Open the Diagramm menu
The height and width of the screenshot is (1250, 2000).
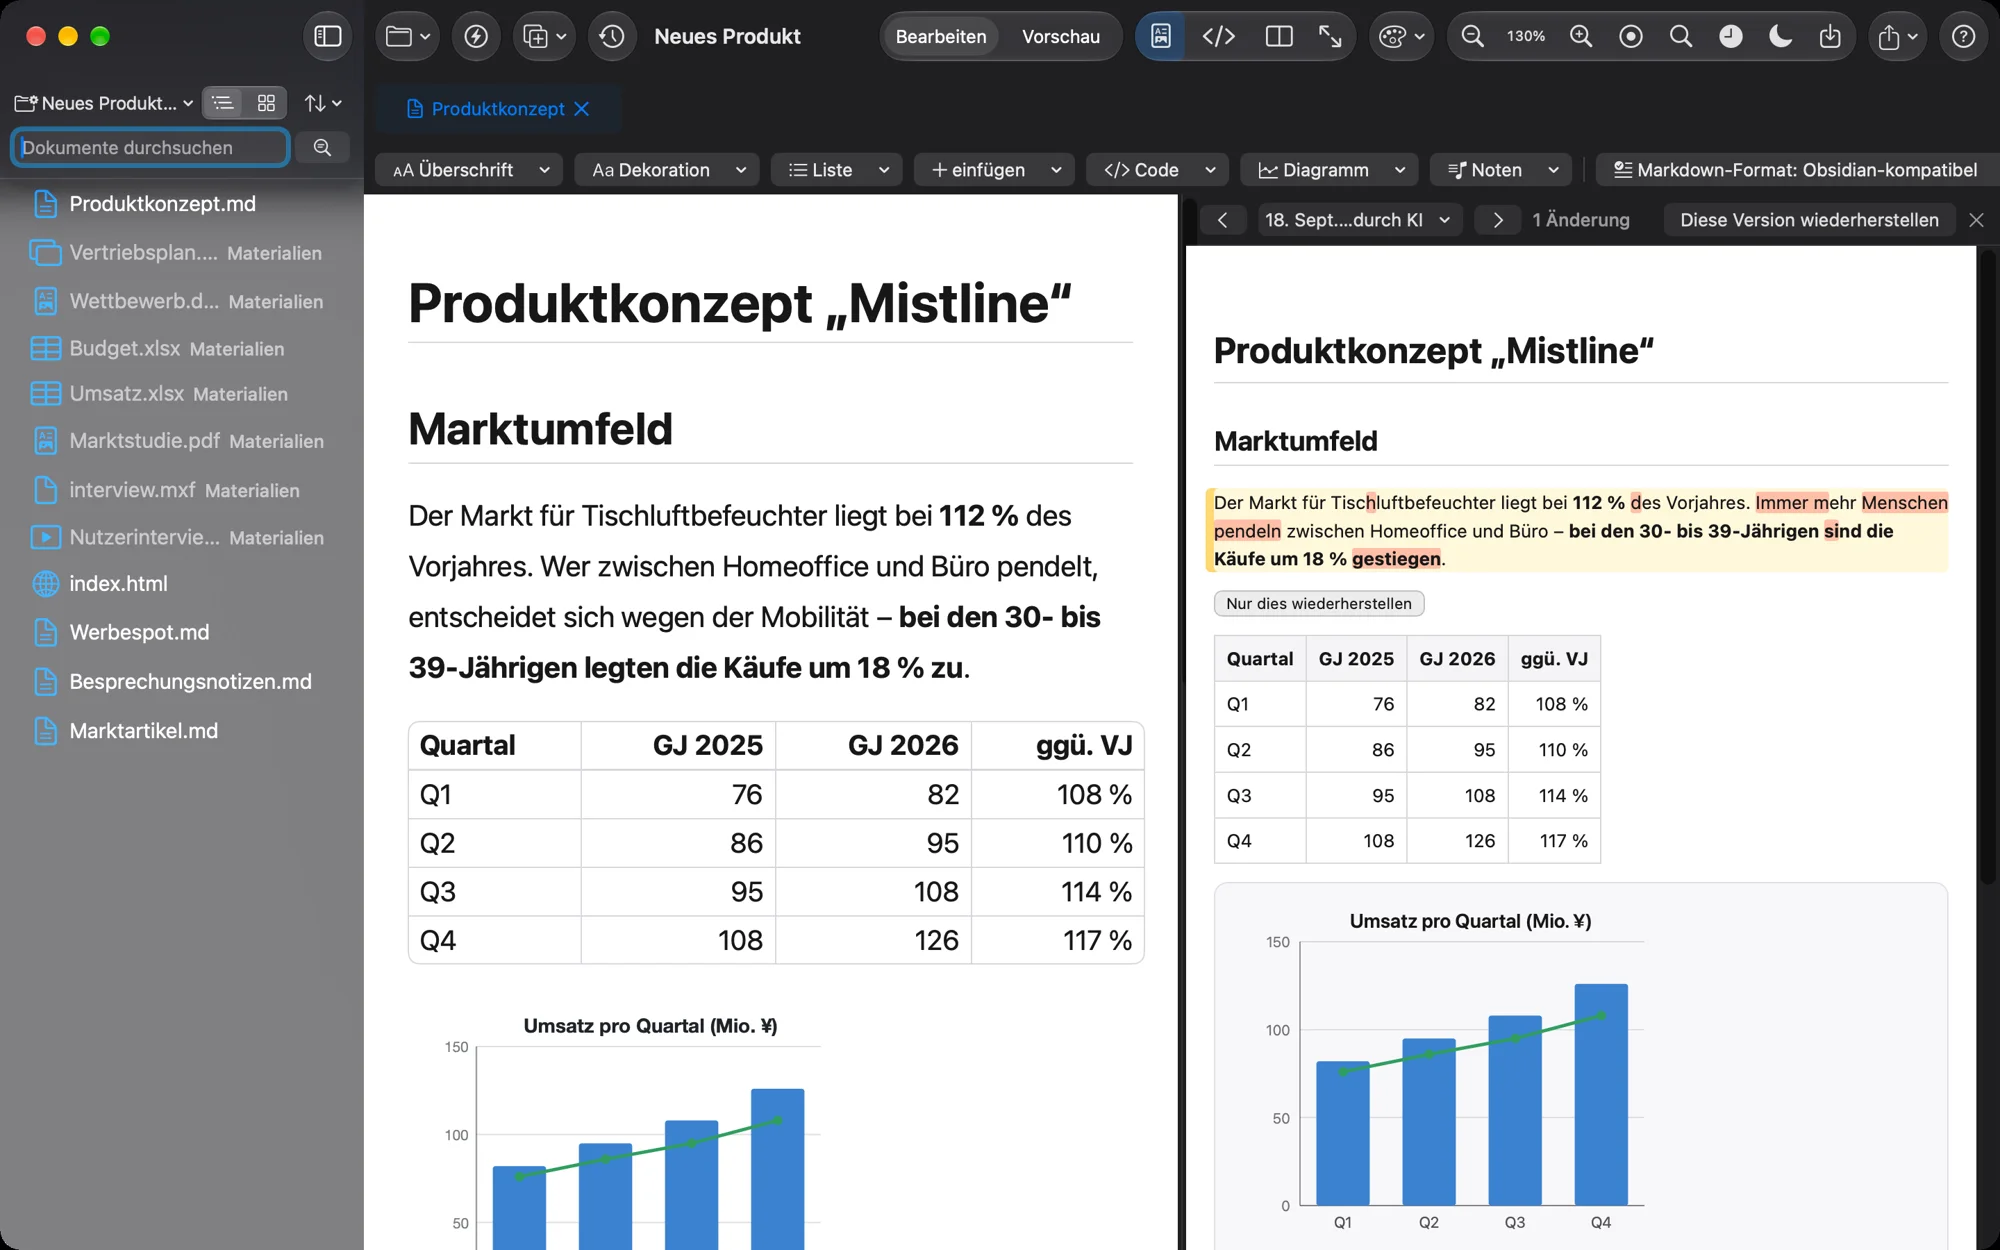(1330, 170)
